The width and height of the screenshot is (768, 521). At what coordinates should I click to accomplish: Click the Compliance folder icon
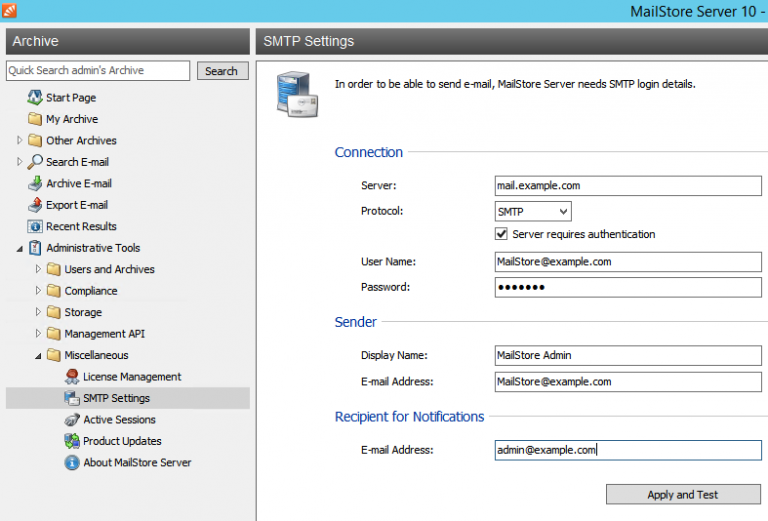tap(53, 291)
